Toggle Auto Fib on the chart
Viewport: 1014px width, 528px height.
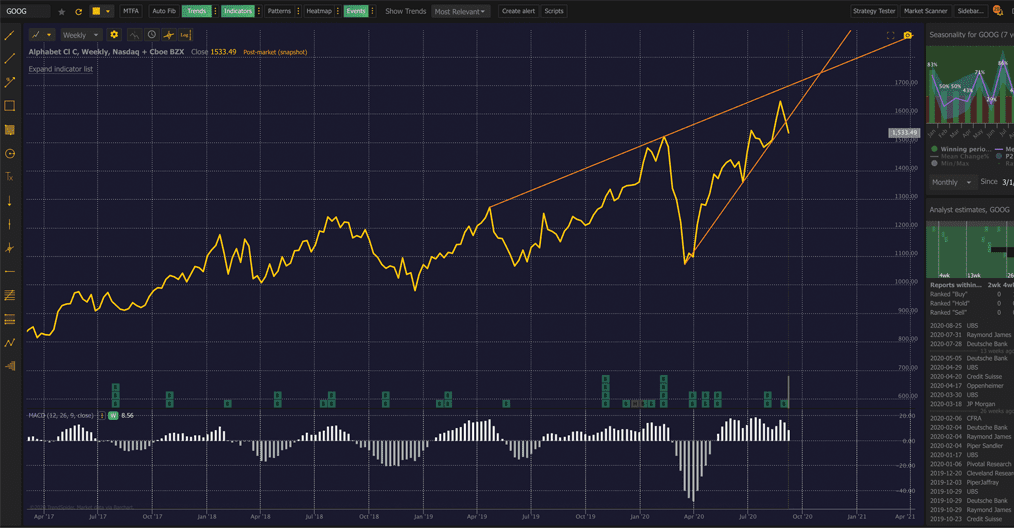tap(164, 11)
